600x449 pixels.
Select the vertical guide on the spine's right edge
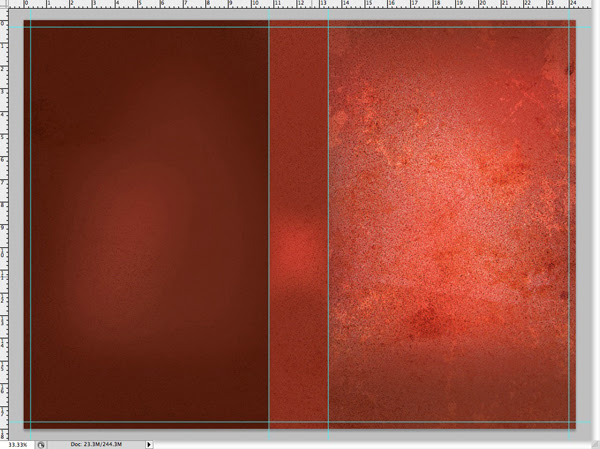click(329, 150)
